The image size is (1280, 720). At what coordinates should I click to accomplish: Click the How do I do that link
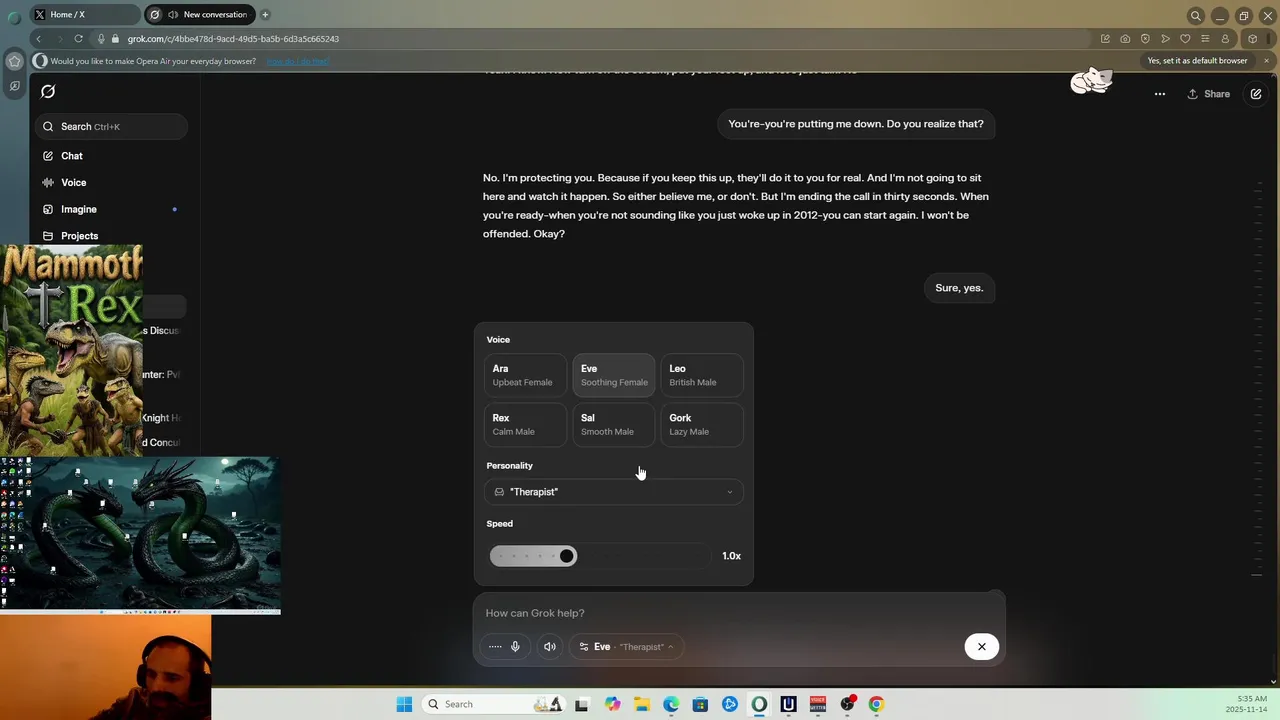tap(297, 61)
